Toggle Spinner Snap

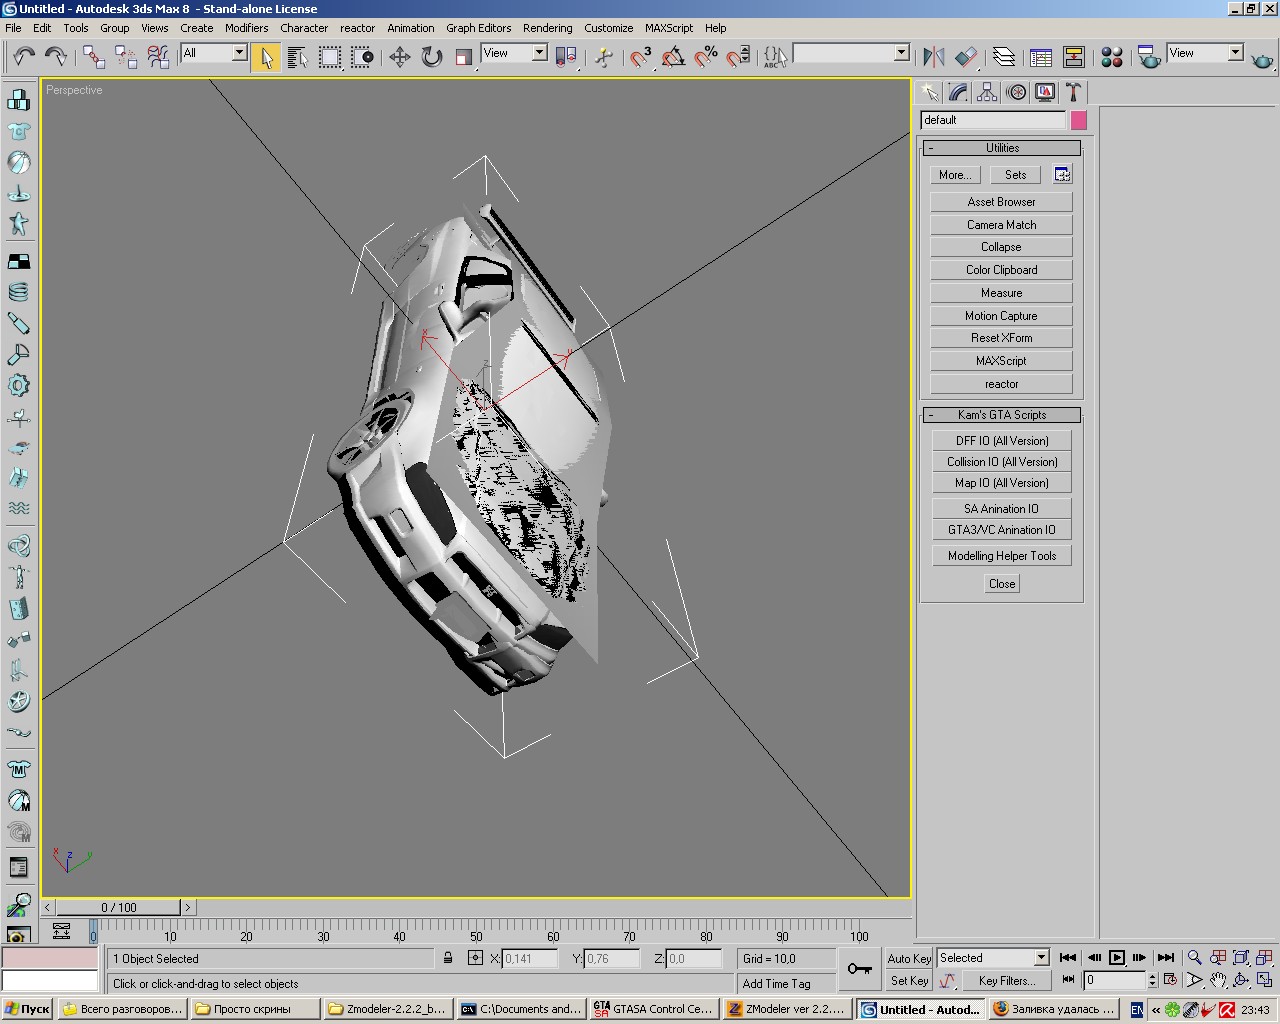tap(738, 56)
